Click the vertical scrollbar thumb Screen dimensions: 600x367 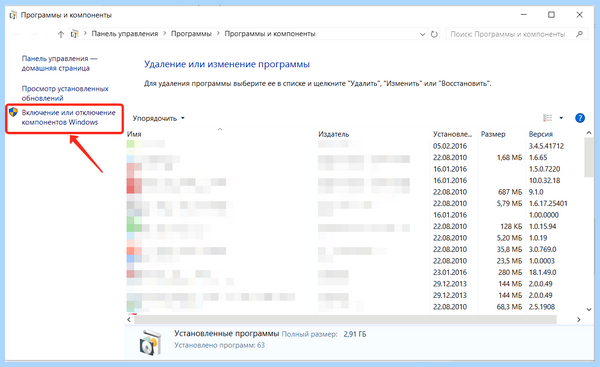tap(589, 157)
